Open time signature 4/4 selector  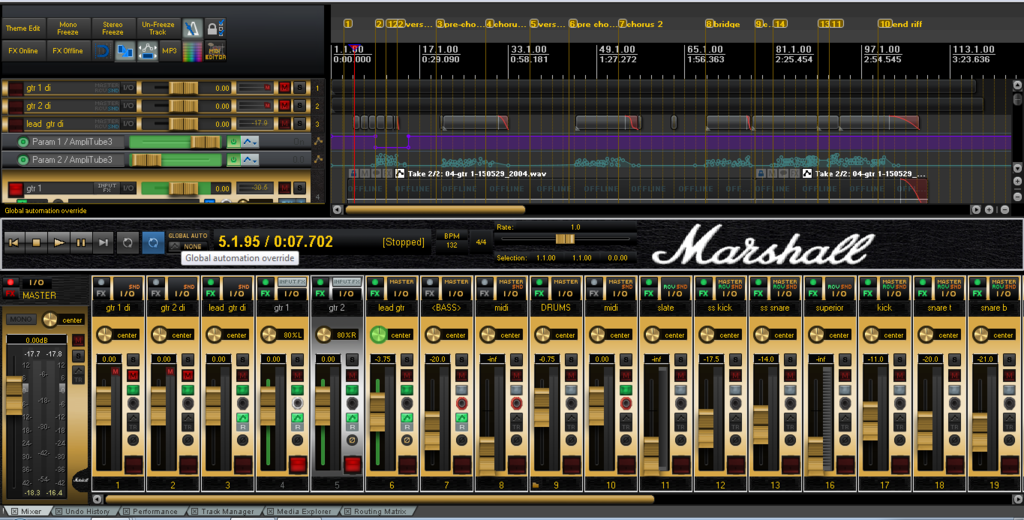pos(481,242)
